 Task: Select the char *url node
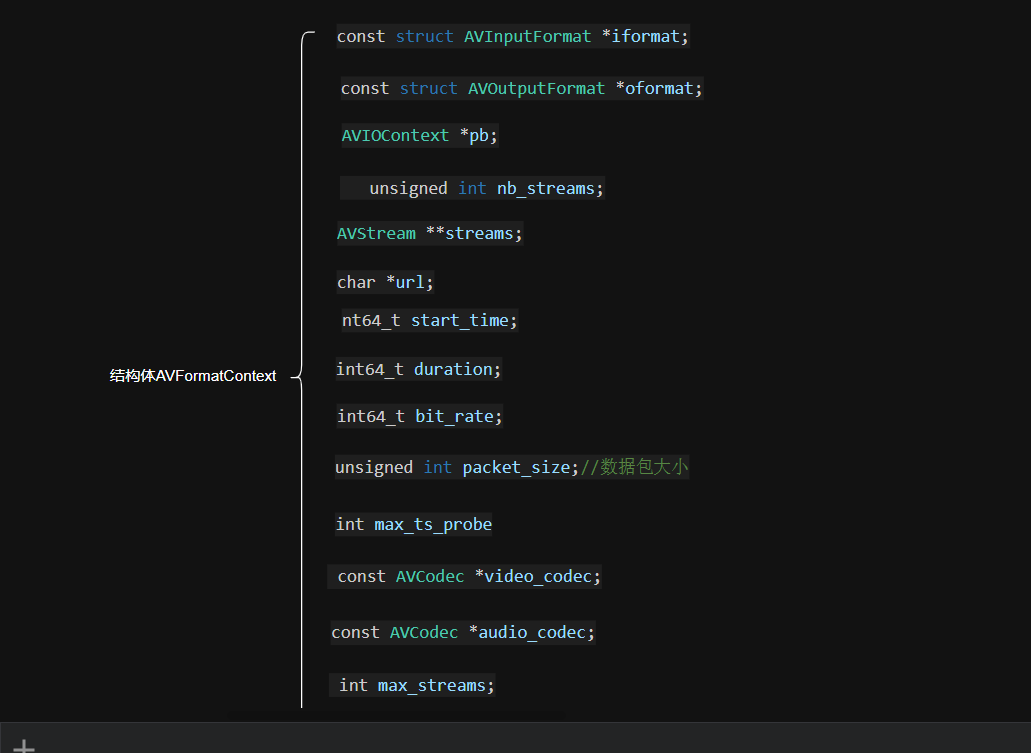[385, 282]
